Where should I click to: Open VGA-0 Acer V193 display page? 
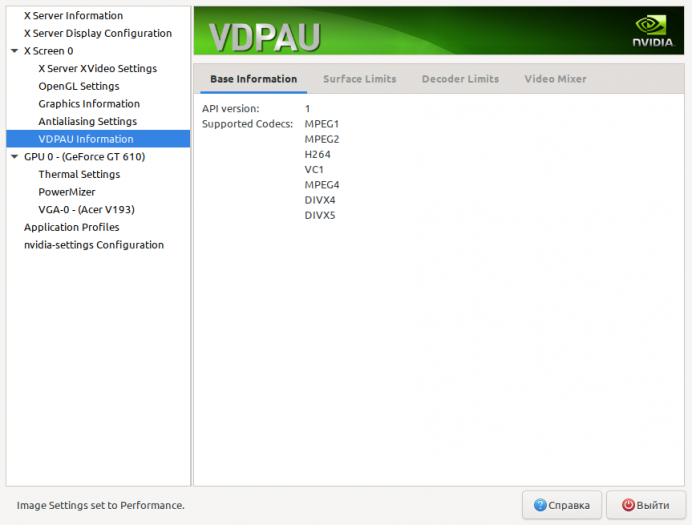[x=86, y=210]
